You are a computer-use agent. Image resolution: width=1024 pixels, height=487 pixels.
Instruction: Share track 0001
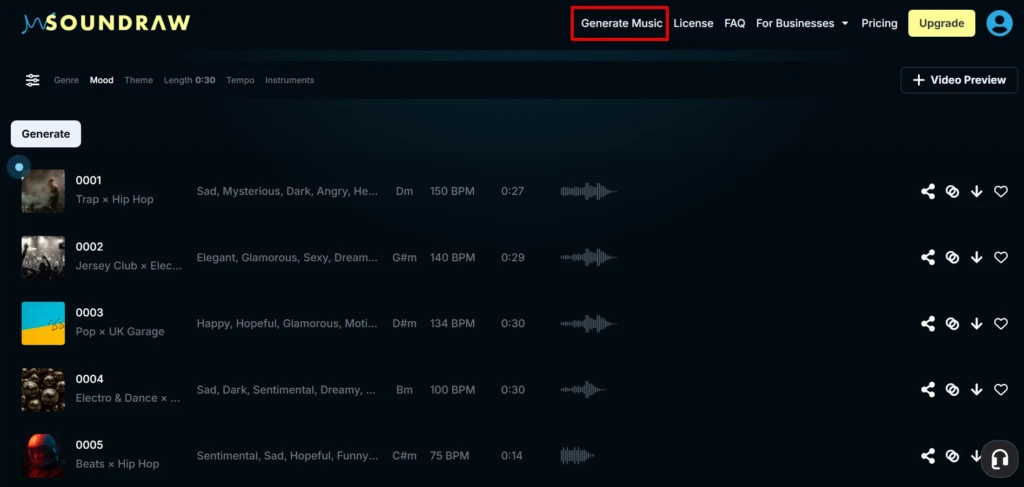(927, 191)
